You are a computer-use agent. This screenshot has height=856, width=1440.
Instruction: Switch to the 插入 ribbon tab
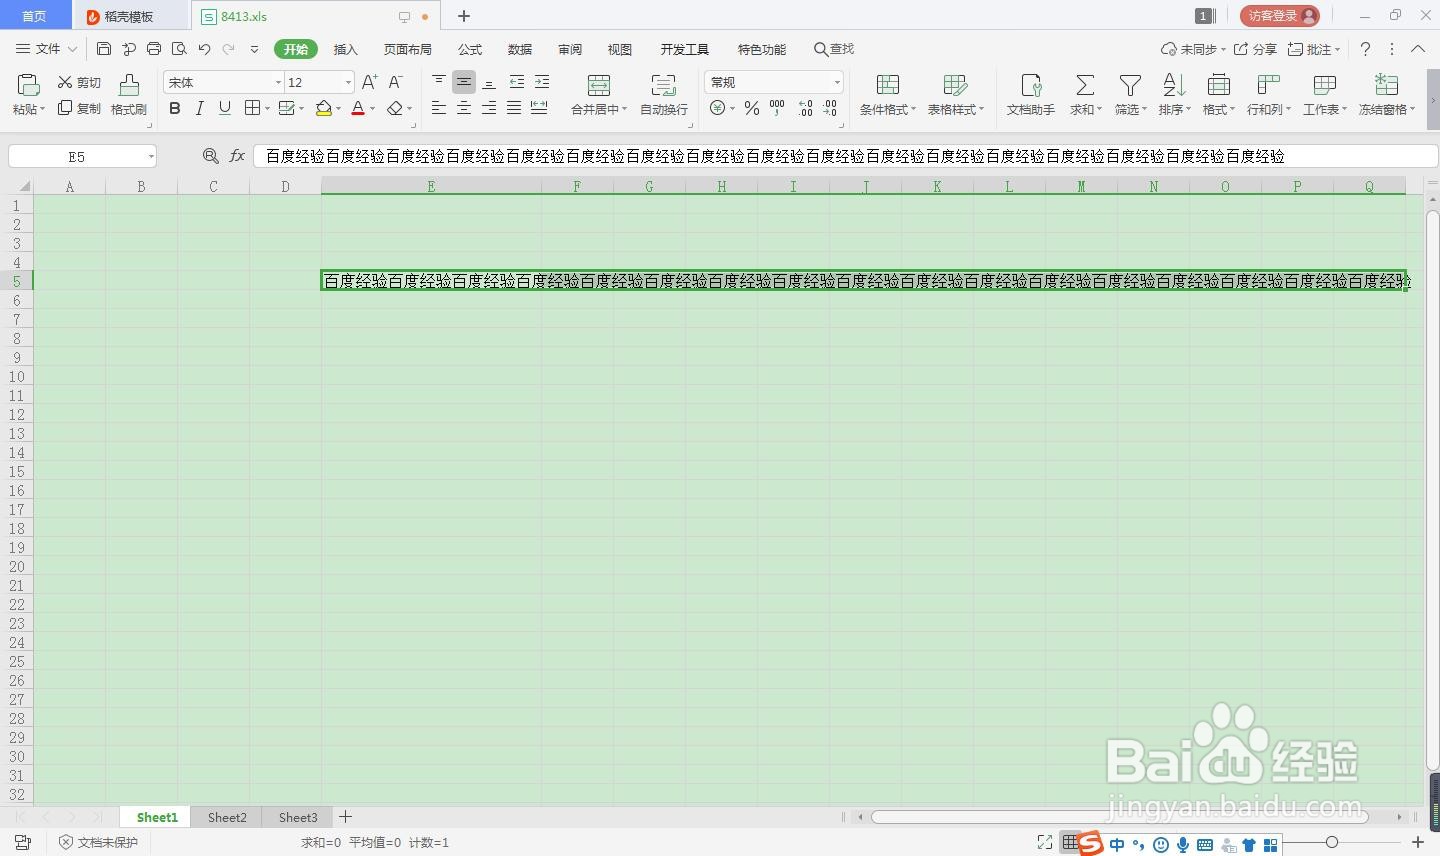345,49
